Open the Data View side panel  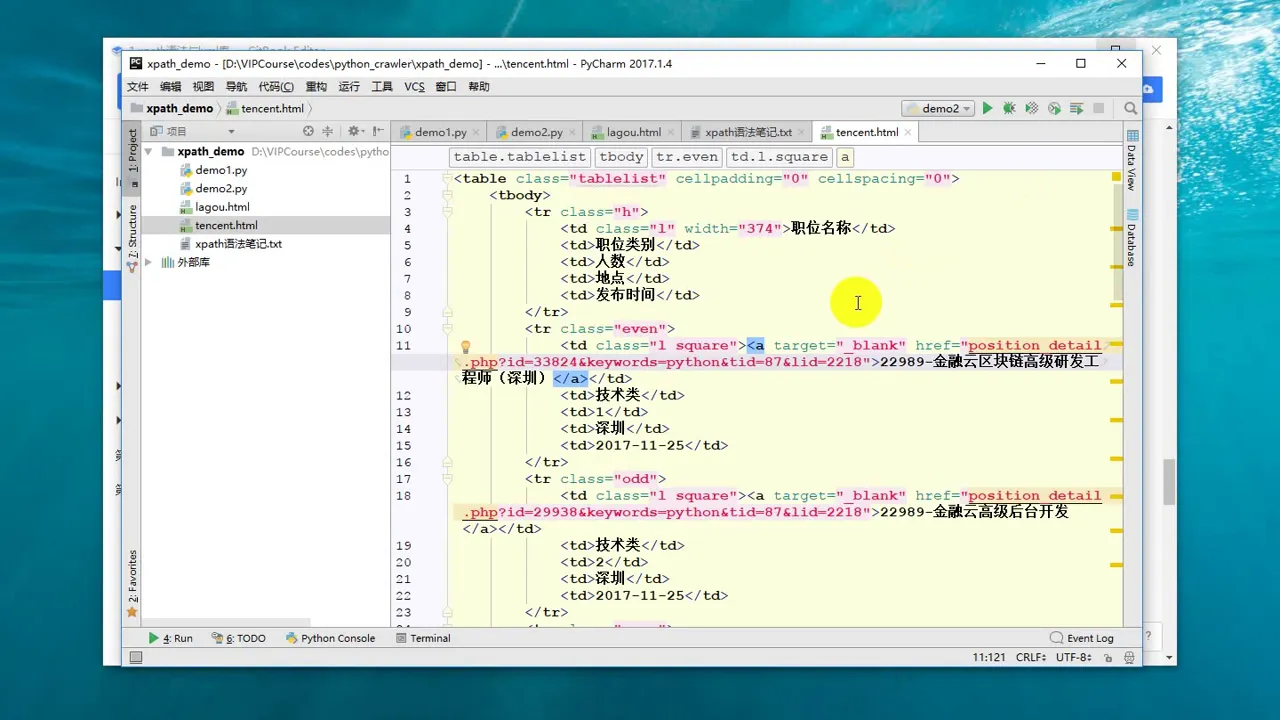tap(1132, 161)
